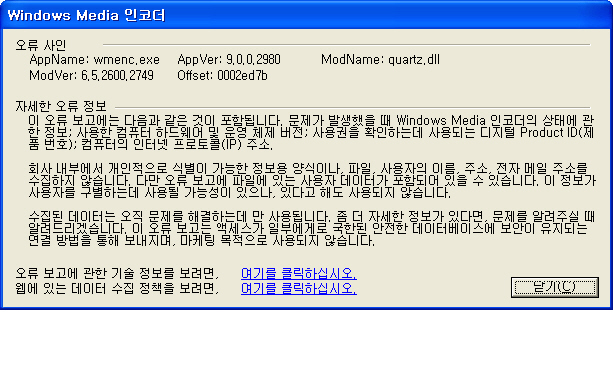The image size is (613, 384).
Task: Click the label 웹에 있는 데이터 수집 정책을 보려면
Action: pyautogui.click(x=117, y=289)
